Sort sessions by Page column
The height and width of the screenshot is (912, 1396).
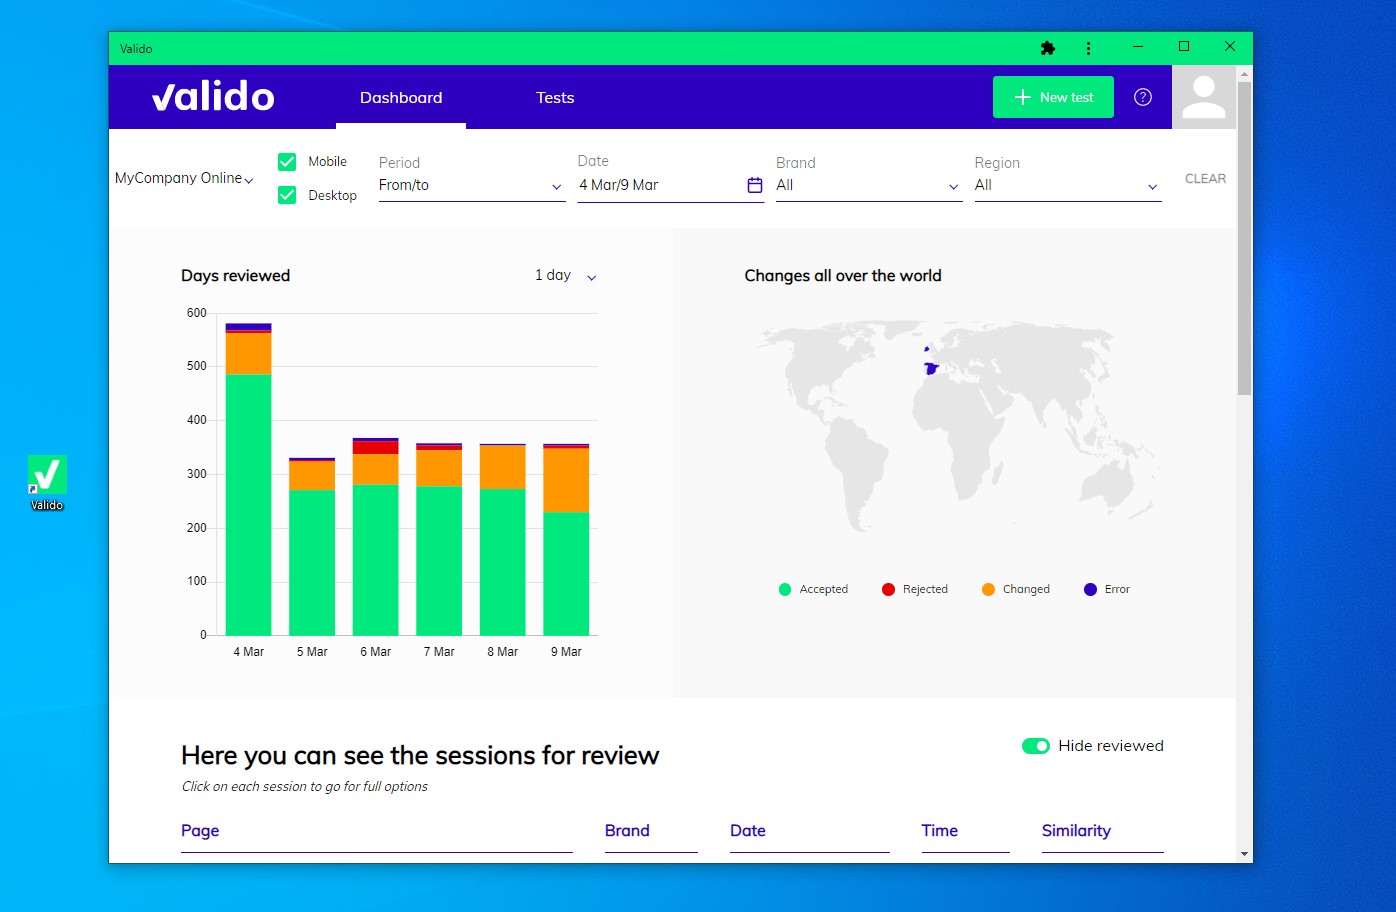(x=200, y=831)
